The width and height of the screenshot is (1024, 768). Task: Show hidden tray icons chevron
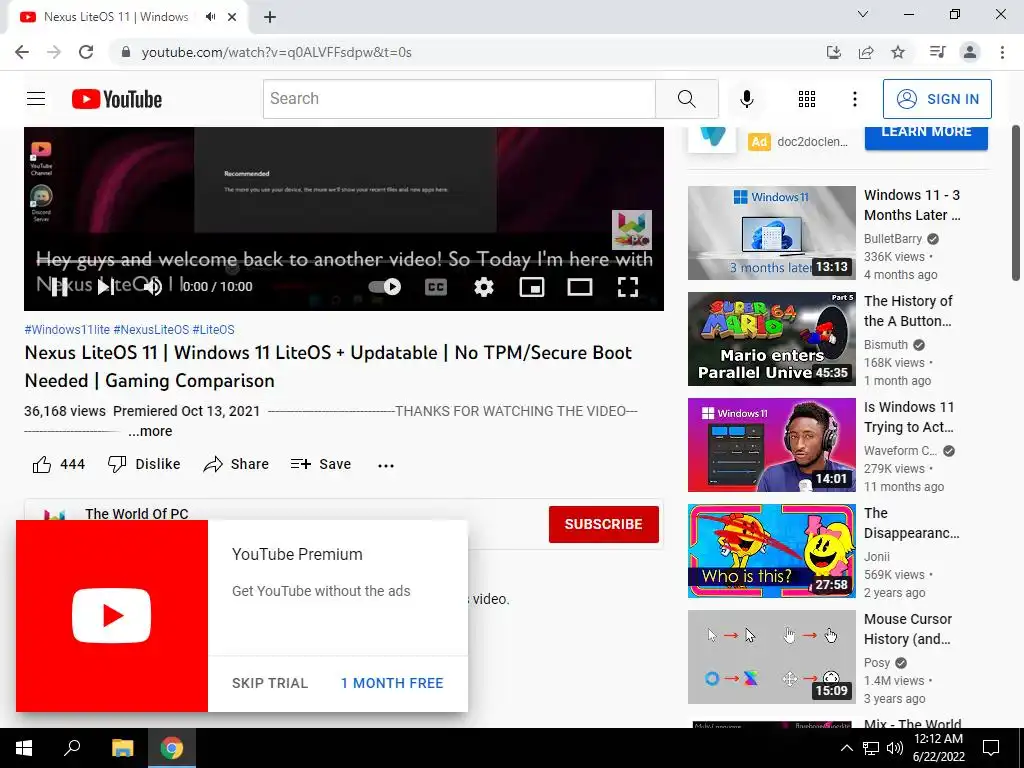[x=846, y=748]
